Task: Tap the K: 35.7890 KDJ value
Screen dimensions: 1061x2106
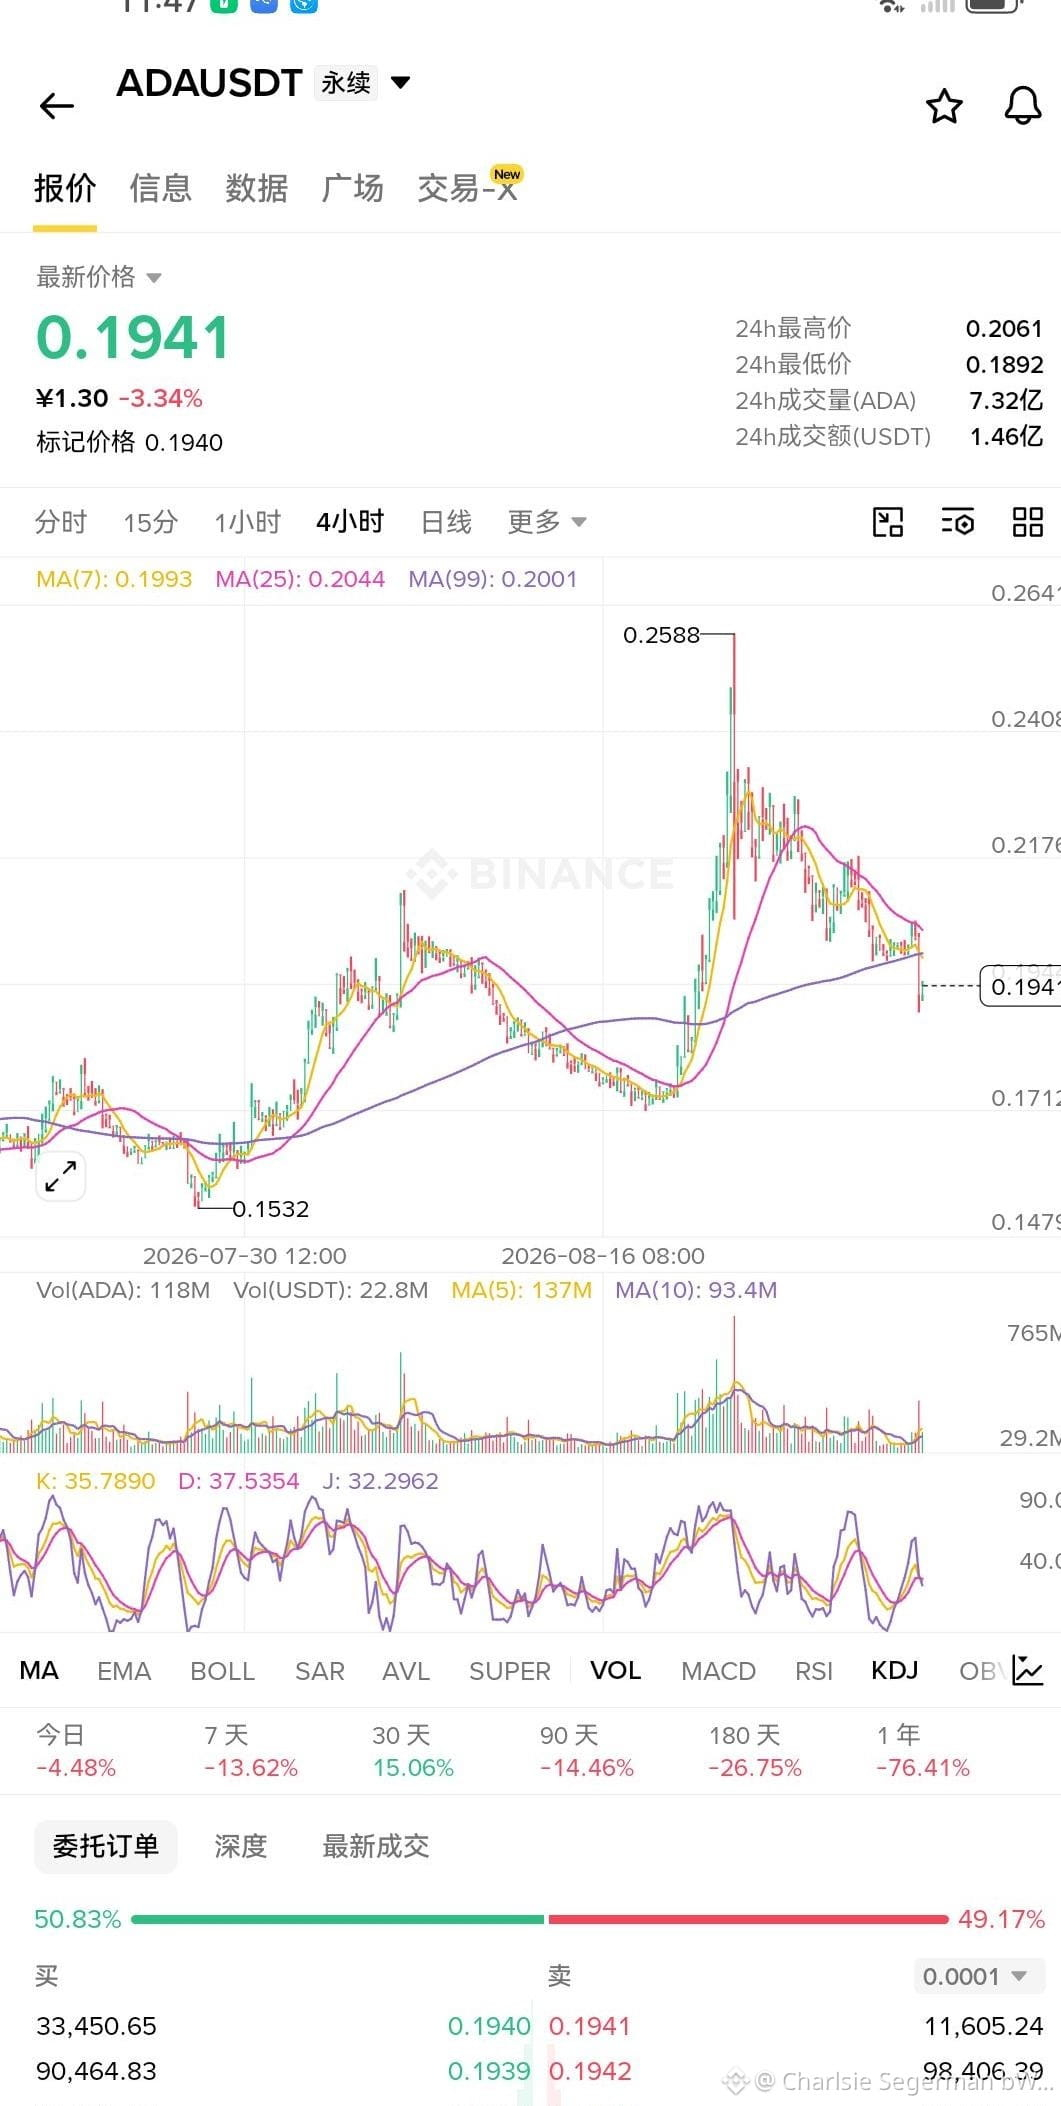Action: [96, 1481]
